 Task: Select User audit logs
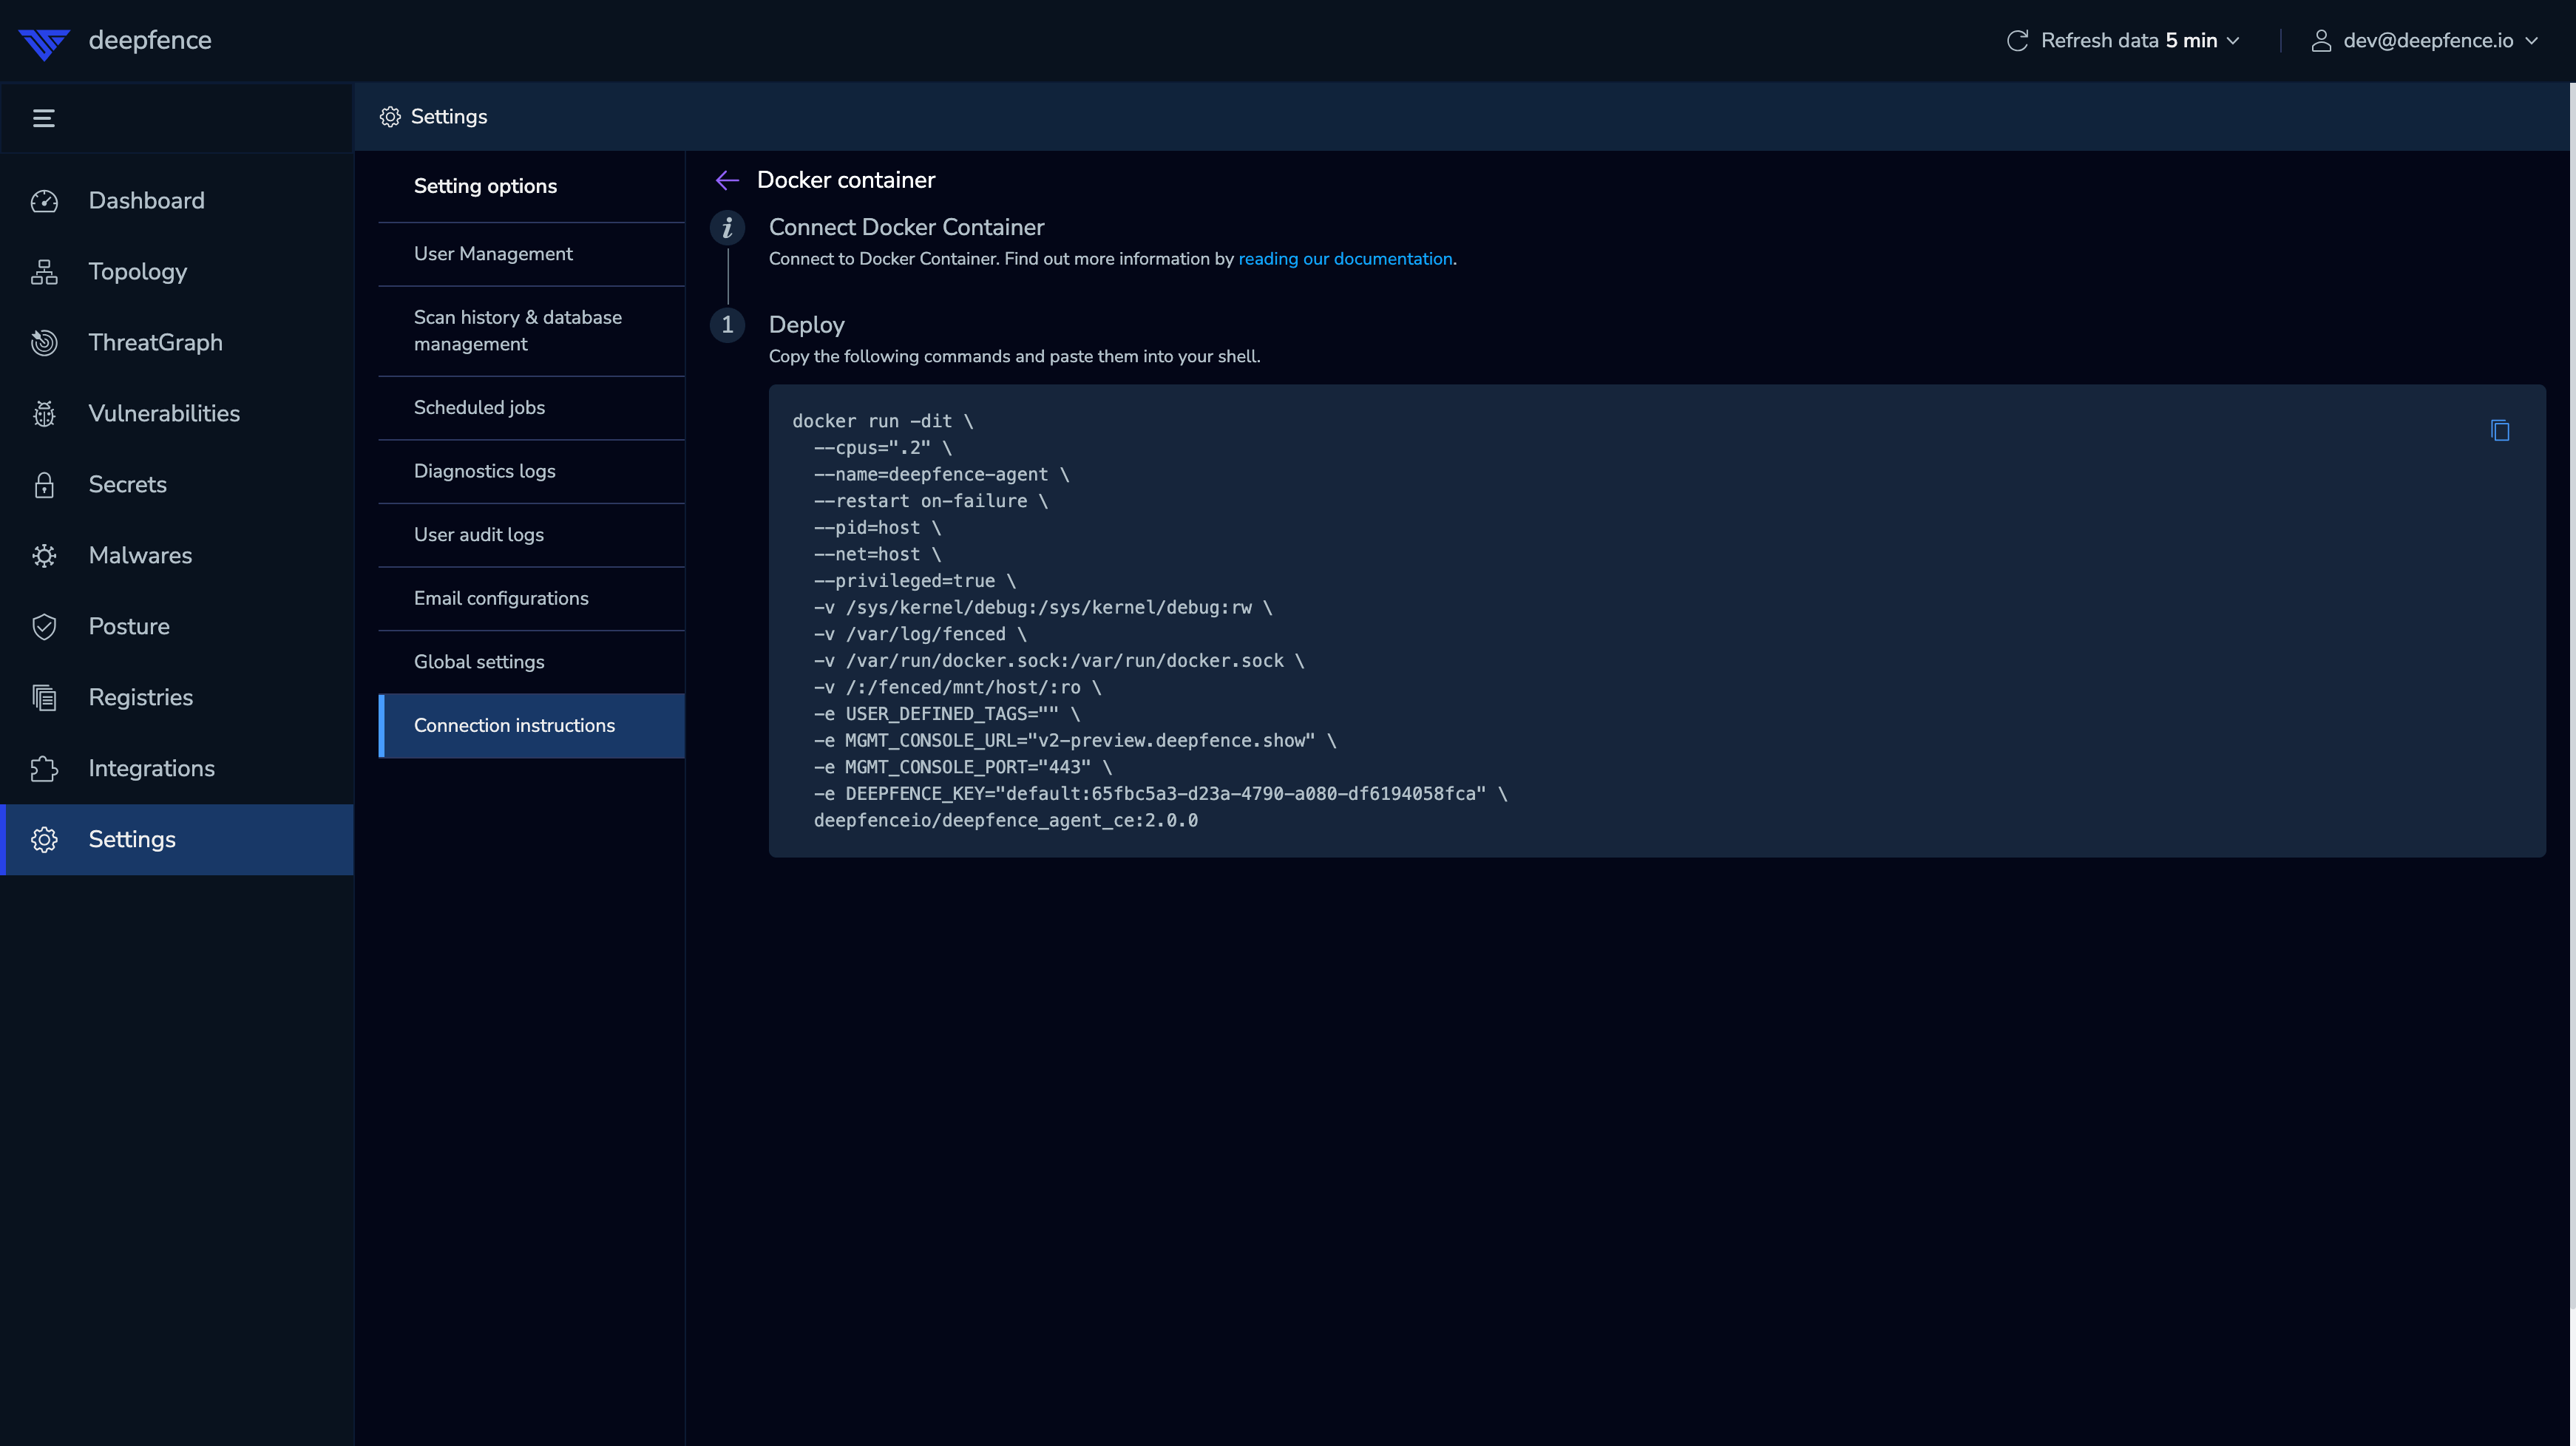pos(532,535)
